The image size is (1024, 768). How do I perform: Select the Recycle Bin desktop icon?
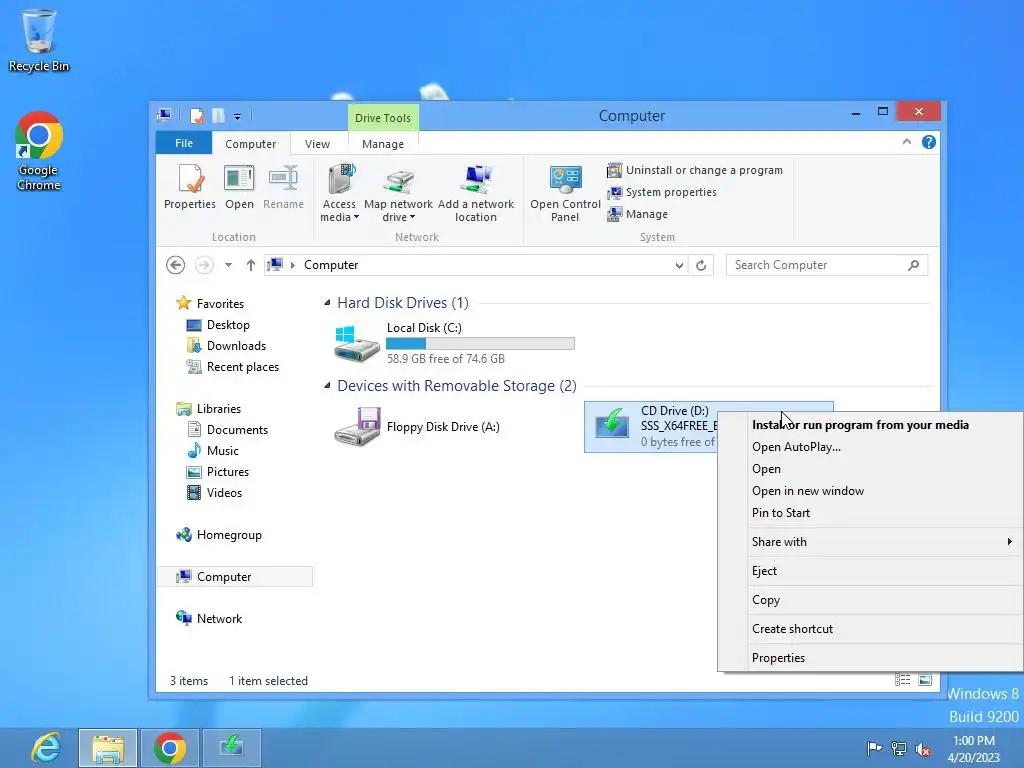tap(39, 40)
